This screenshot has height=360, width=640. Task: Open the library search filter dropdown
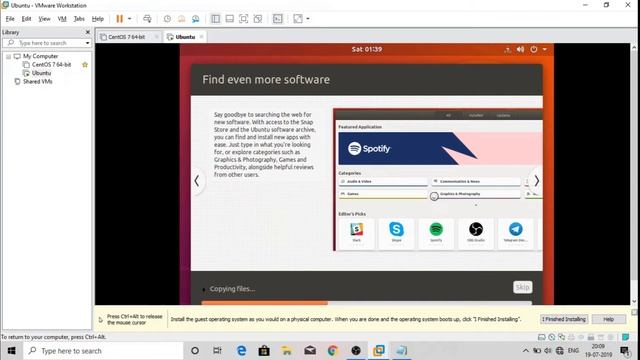click(87, 43)
